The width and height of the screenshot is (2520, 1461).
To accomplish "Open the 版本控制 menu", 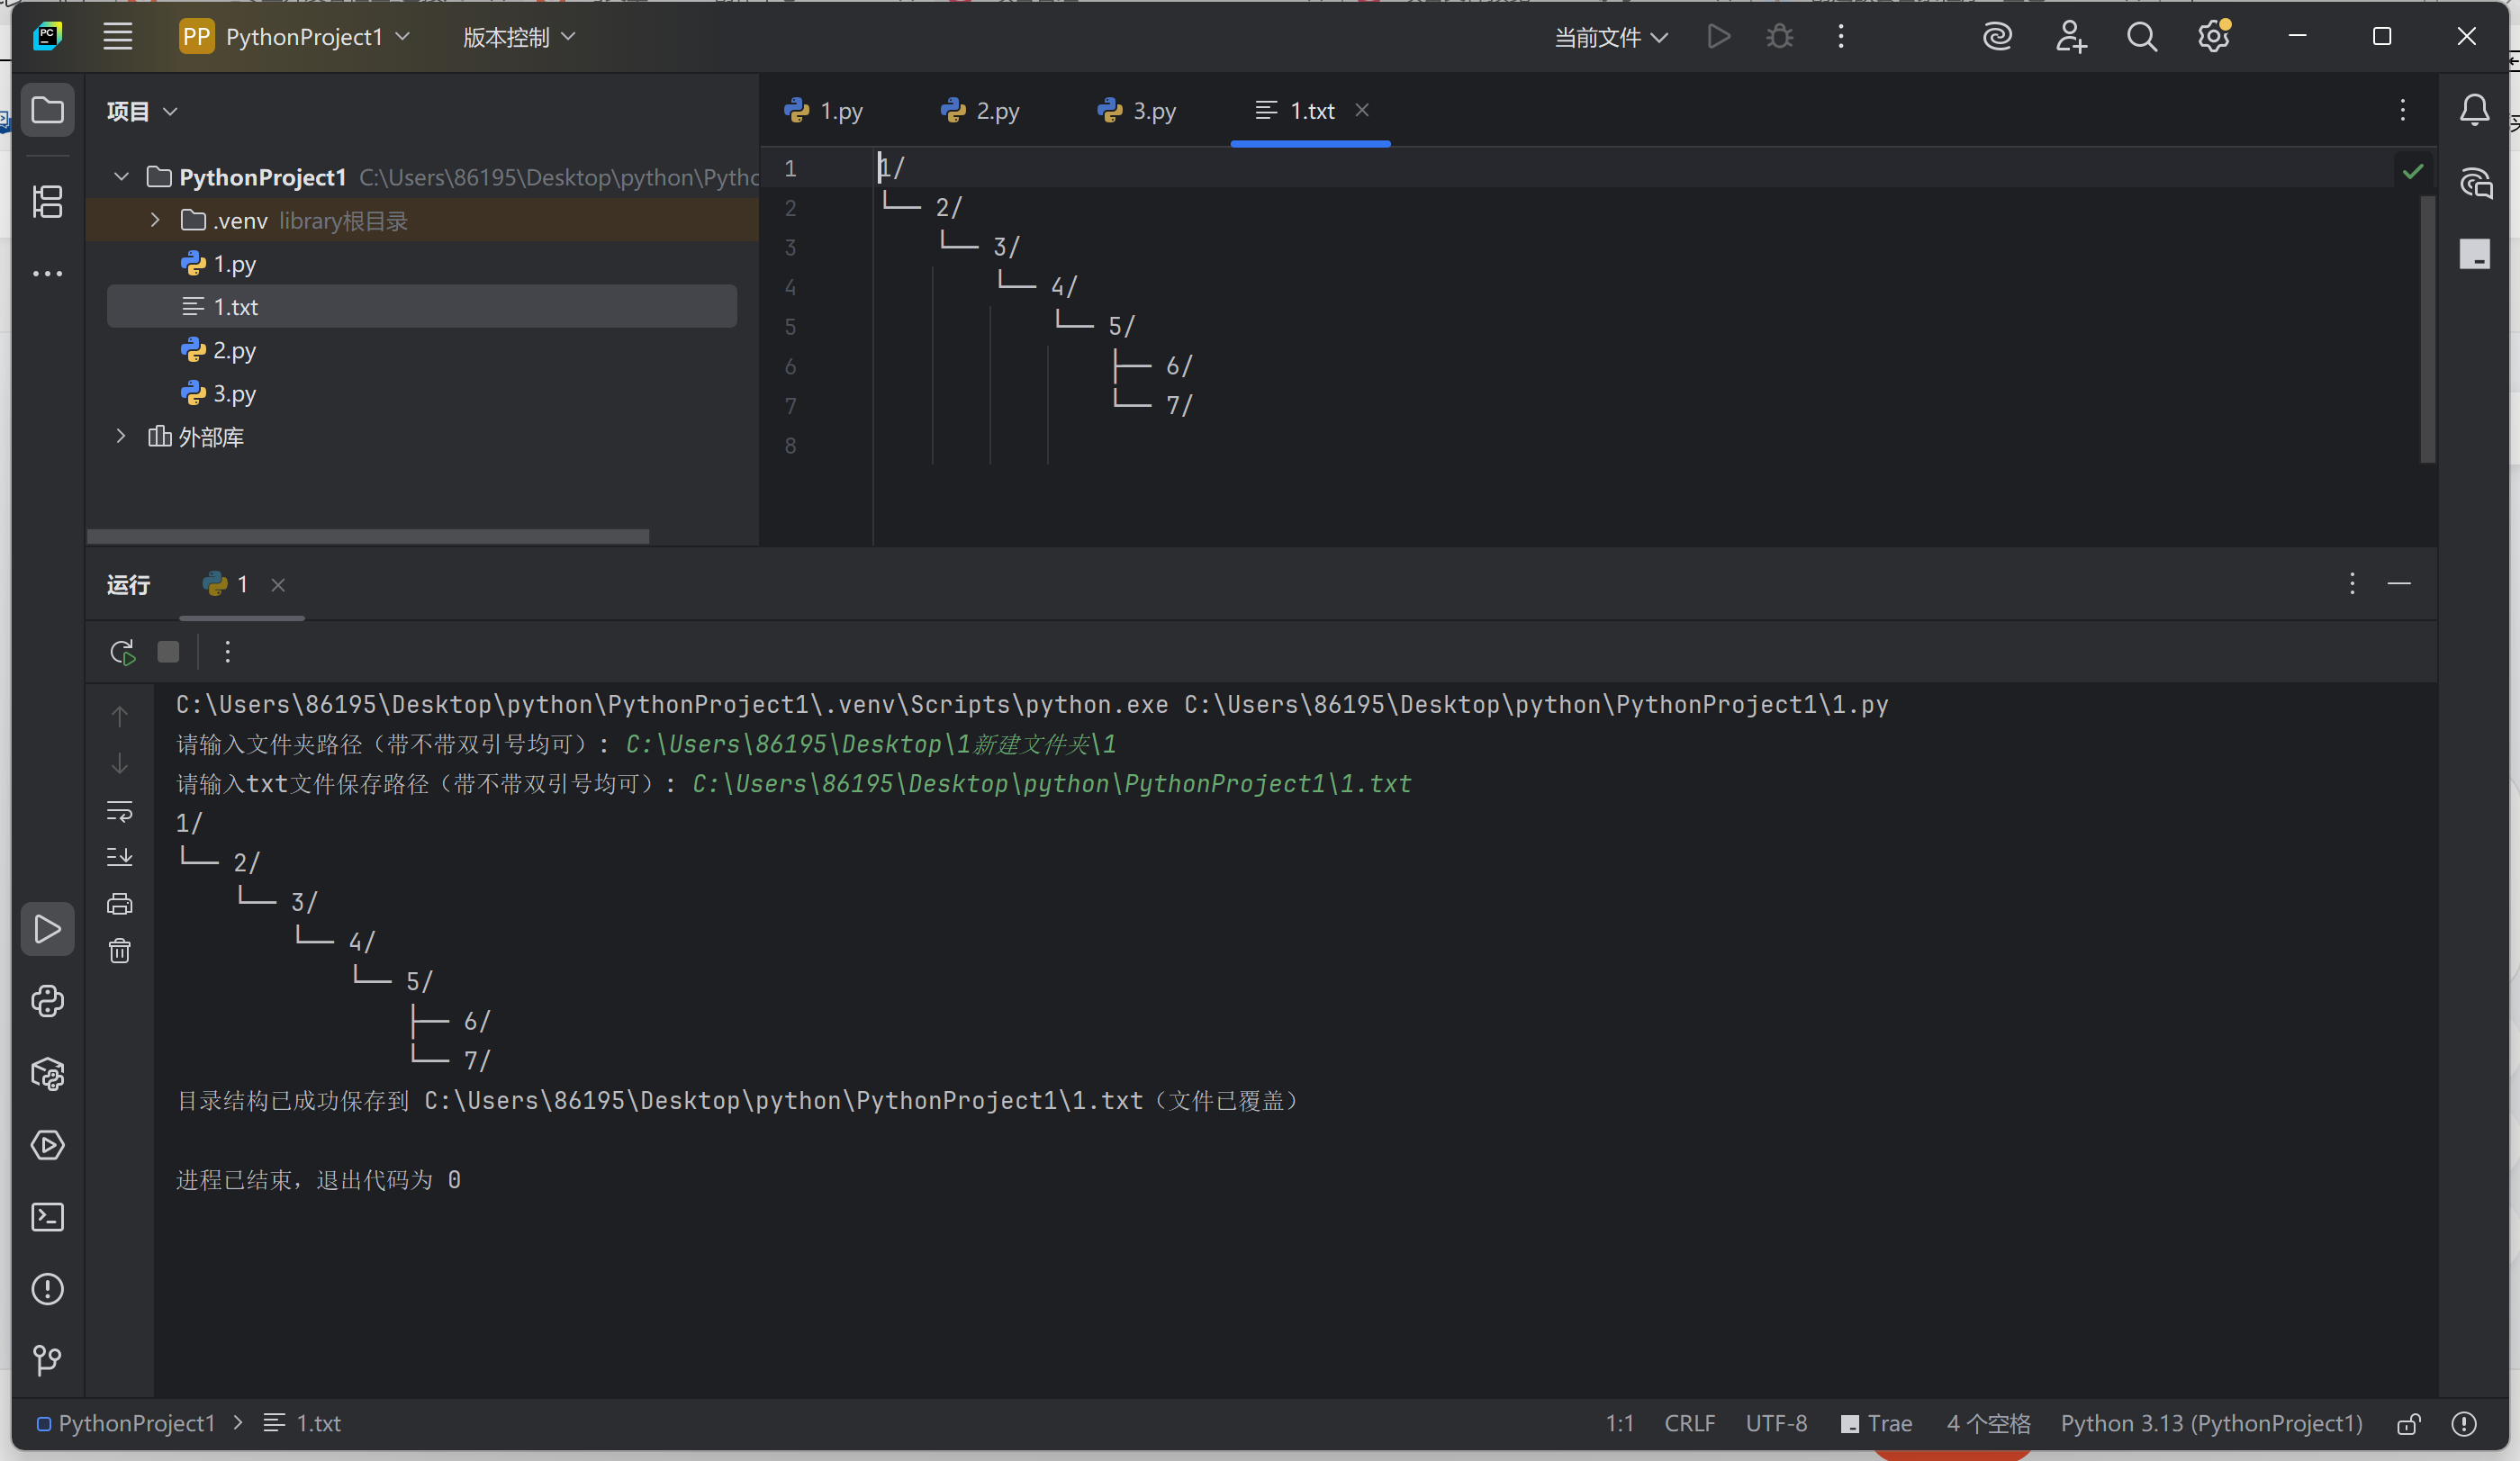I will click(518, 38).
